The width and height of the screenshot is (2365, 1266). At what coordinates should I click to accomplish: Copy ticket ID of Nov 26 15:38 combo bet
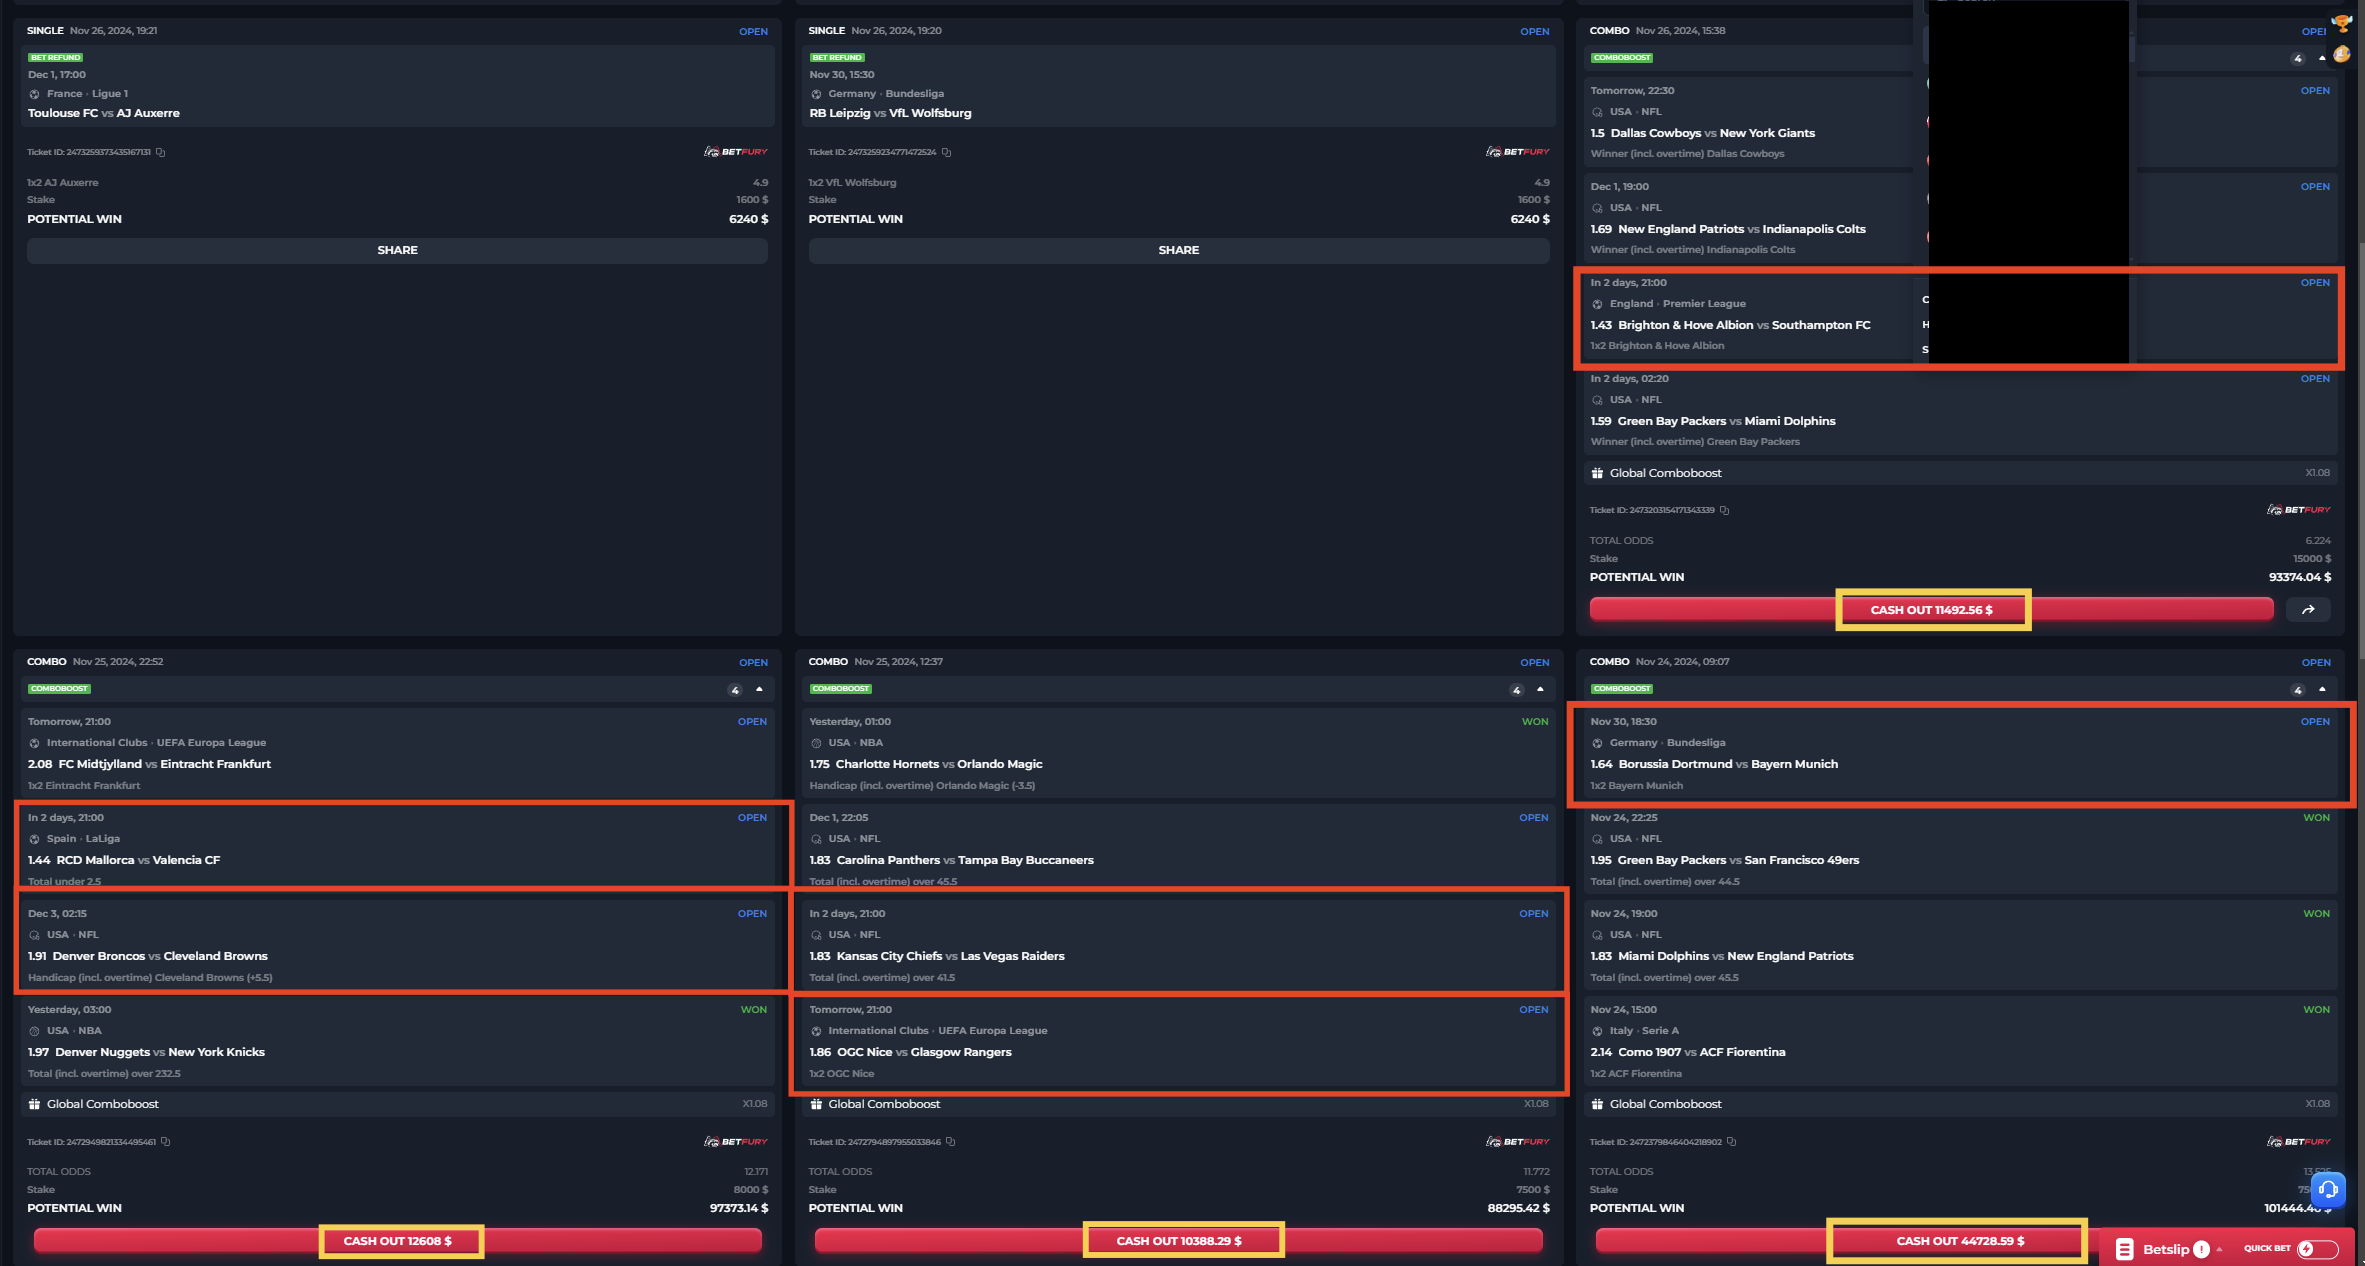click(1724, 510)
